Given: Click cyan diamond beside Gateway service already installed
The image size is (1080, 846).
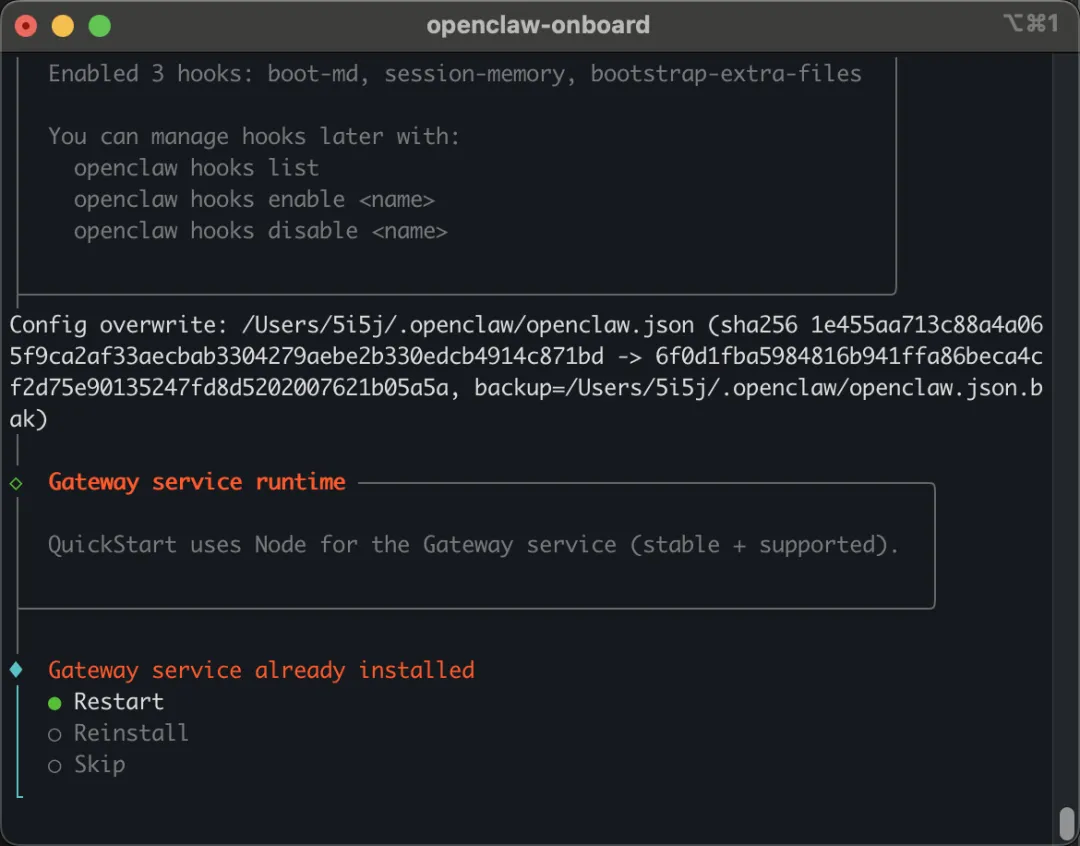Looking at the screenshot, I should (x=16, y=669).
